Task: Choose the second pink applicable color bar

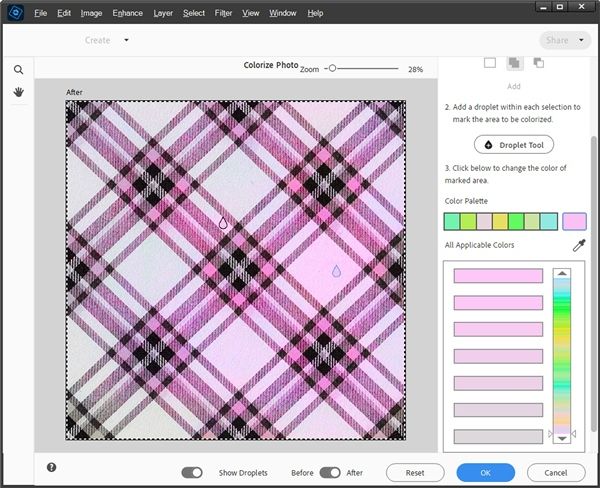Action: coord(498,302)
